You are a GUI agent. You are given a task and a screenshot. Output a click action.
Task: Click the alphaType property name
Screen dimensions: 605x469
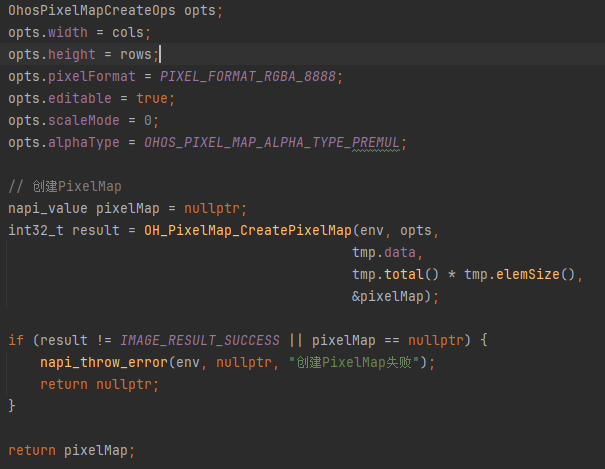point(84,142)
